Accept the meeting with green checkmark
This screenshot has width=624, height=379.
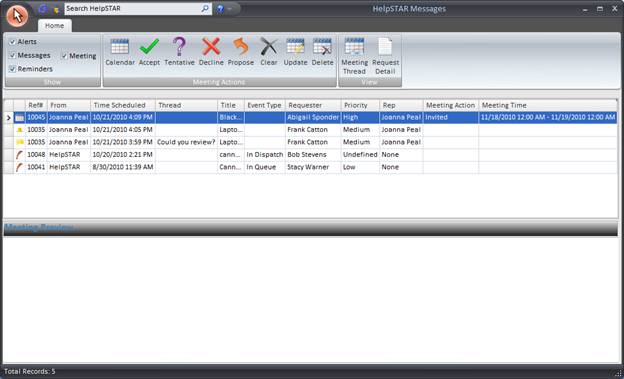tap(149, 52)
